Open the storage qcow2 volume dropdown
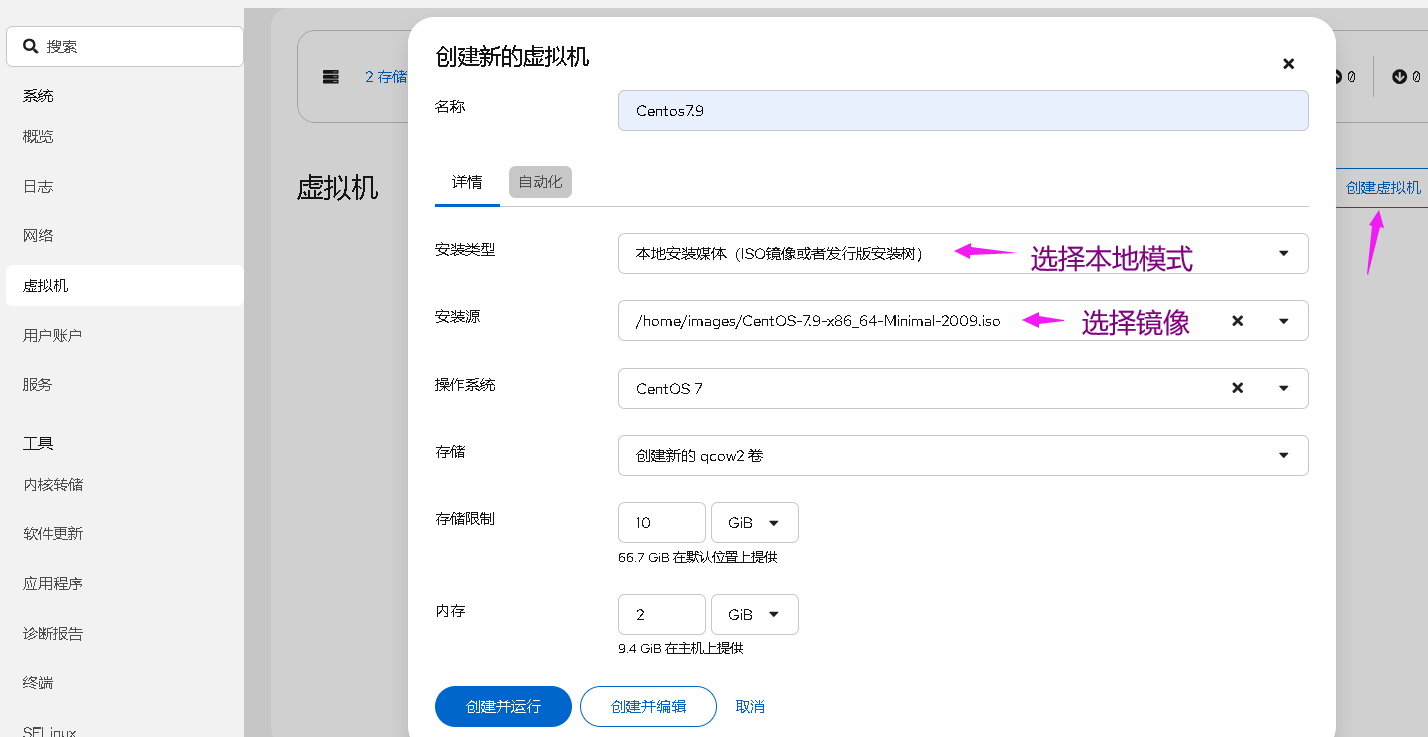 pos(1283,455)
